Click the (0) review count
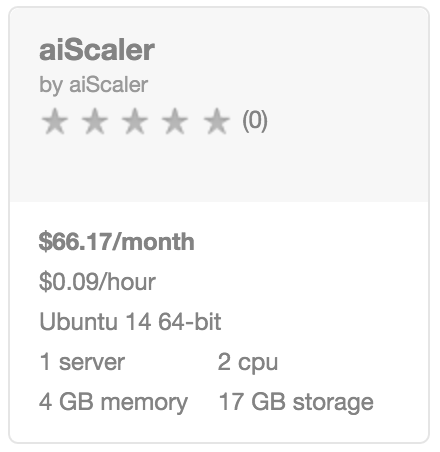This screenshot has height=452, width=440. pyautogui.click(x=255, y=121)
